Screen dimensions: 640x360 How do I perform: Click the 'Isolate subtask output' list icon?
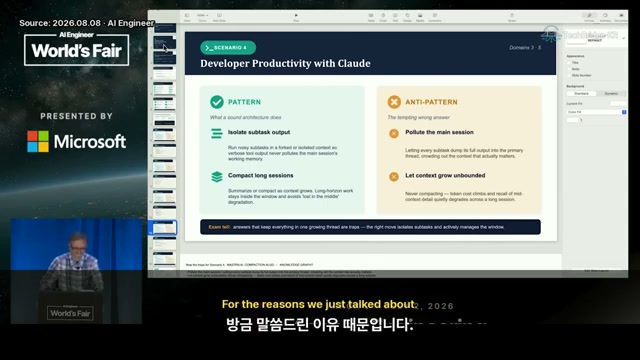coord(217,133)
